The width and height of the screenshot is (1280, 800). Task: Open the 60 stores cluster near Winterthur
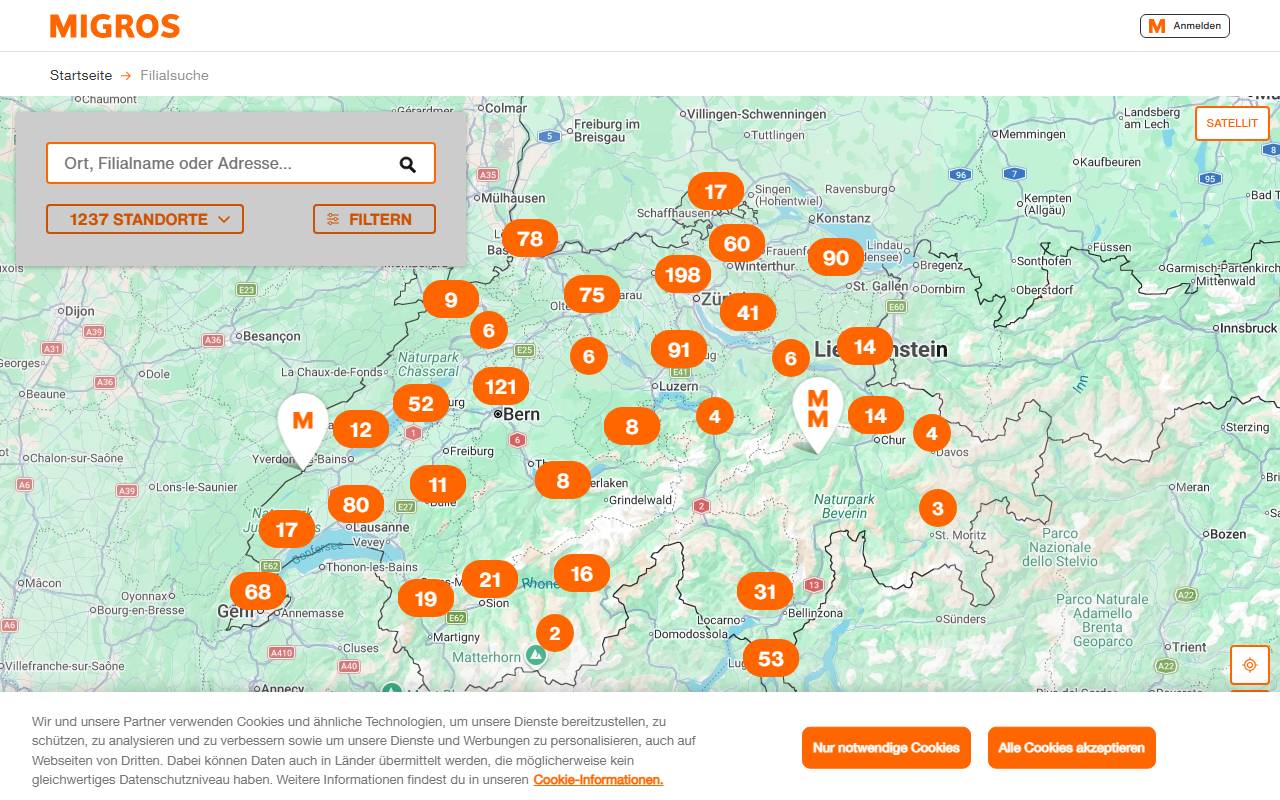[x=737, y=243]
